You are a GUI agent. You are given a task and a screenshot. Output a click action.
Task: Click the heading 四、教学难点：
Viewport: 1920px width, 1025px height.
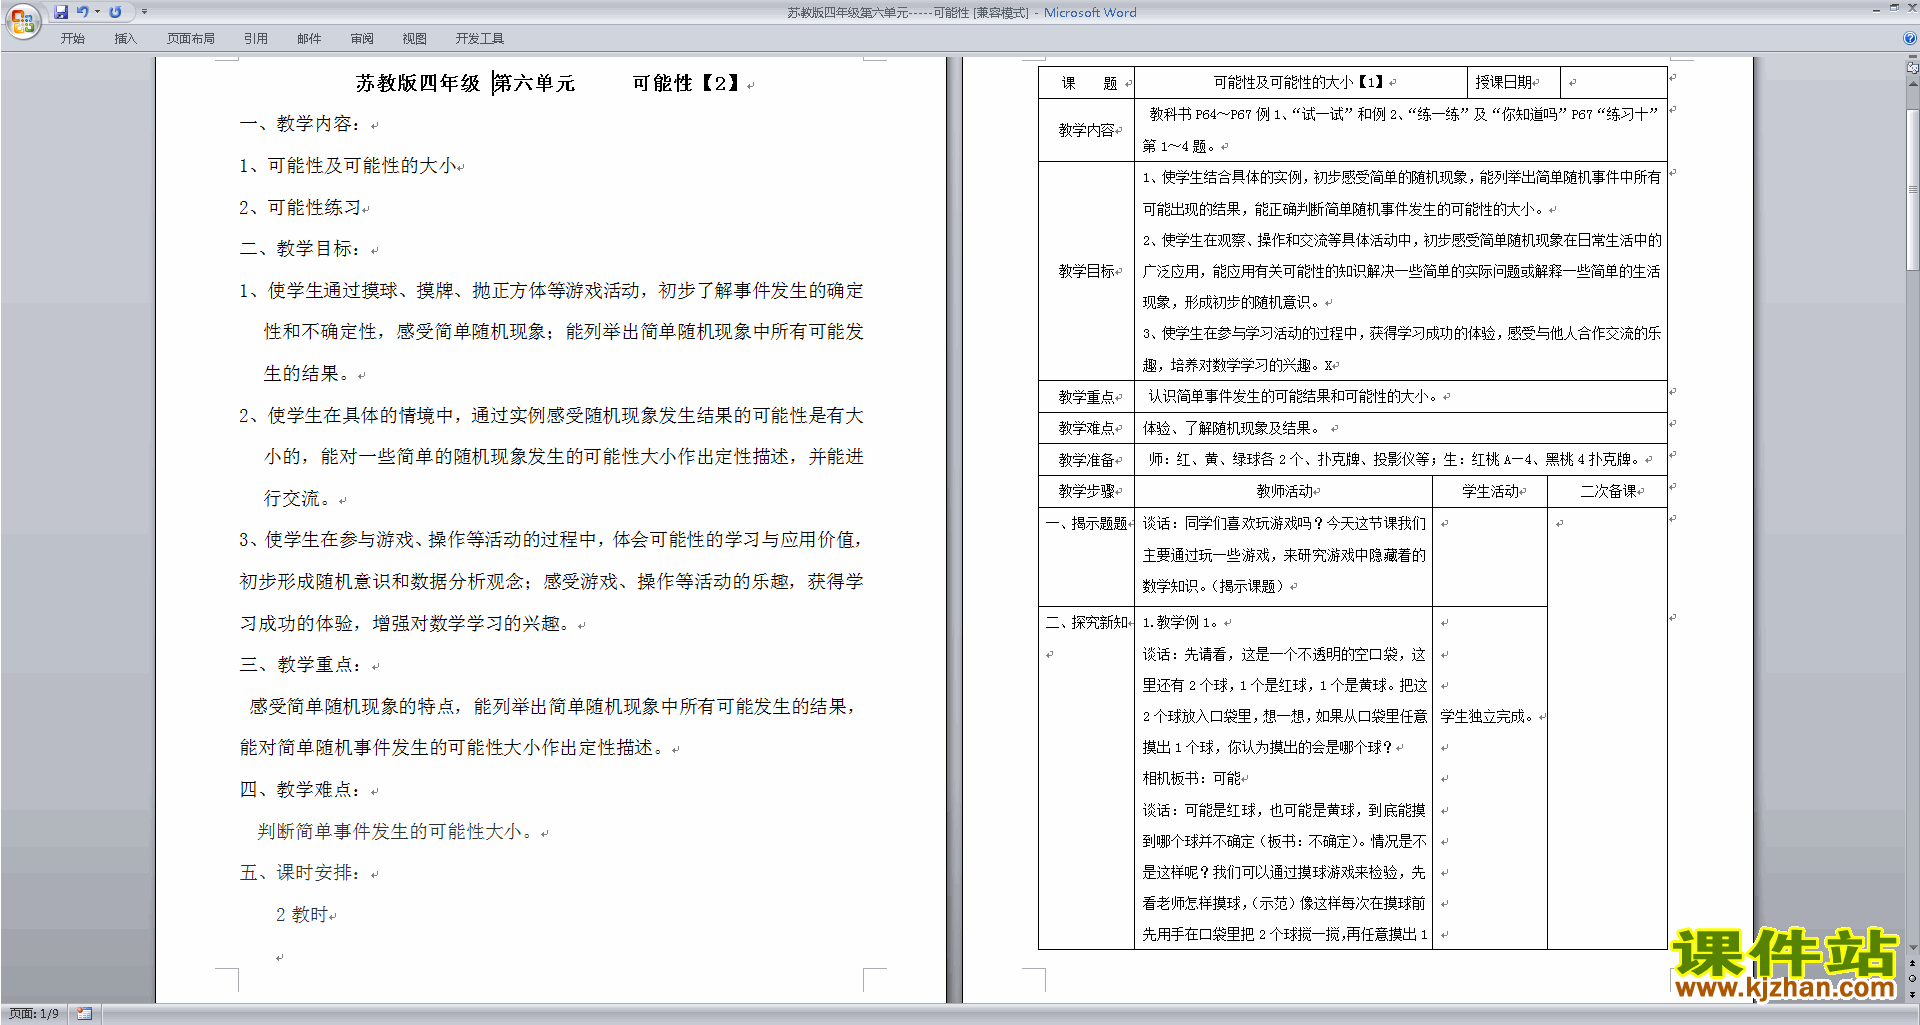(300, 790)
